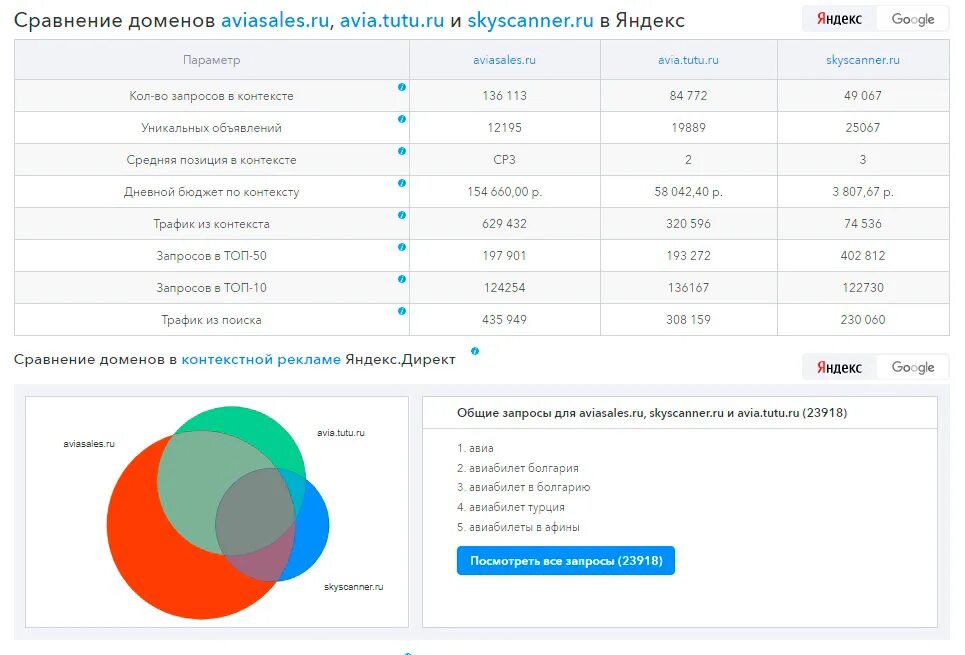Click search traffic value 435 949
Viewport: 965px width, 655px height.
[x=504, y=320]
